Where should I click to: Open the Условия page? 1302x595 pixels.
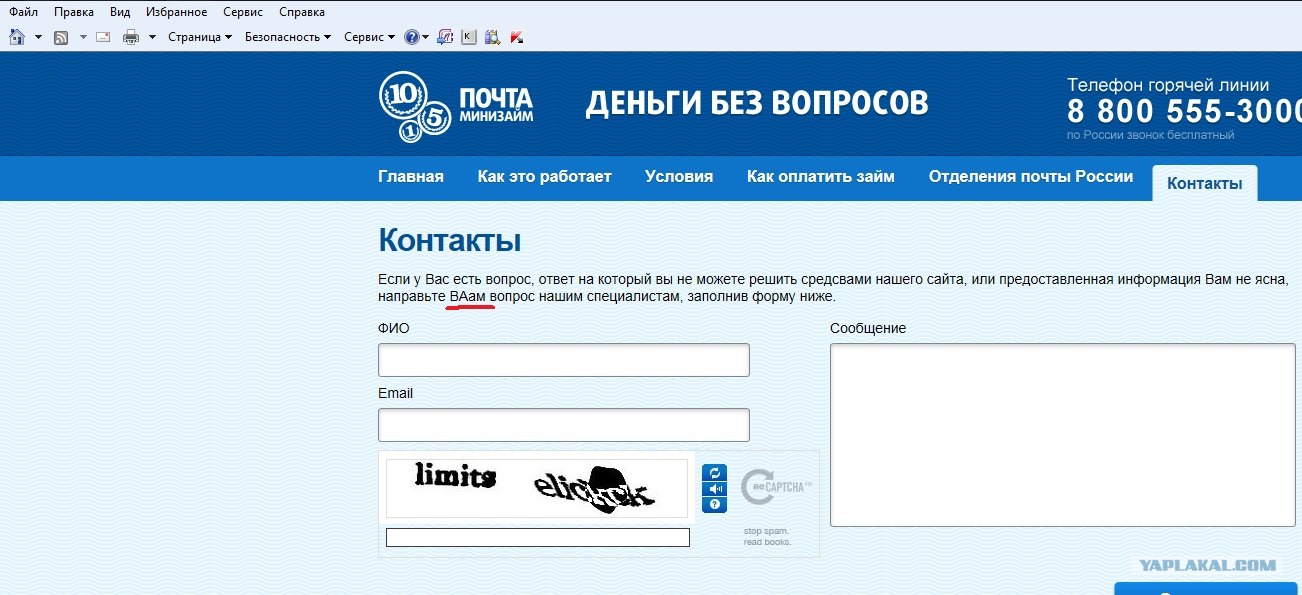coord(679,177)
